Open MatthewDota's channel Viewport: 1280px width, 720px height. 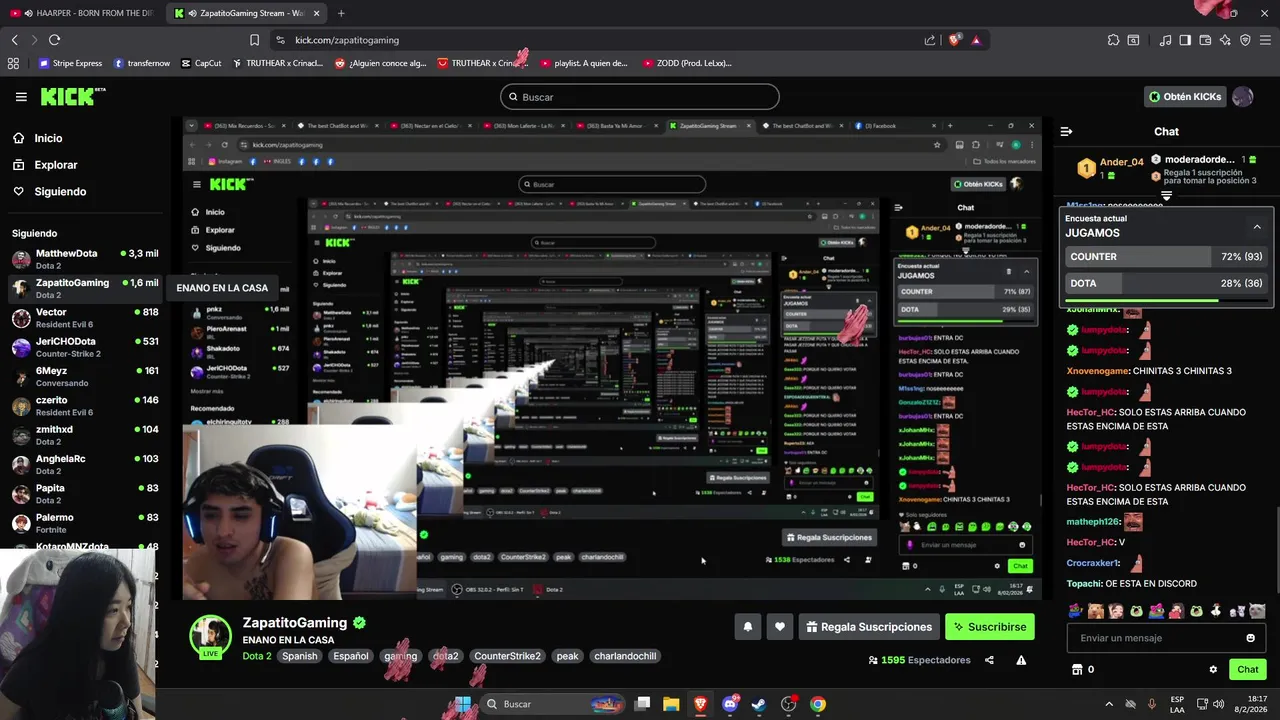pyautogui.click(x=85, y=259)
